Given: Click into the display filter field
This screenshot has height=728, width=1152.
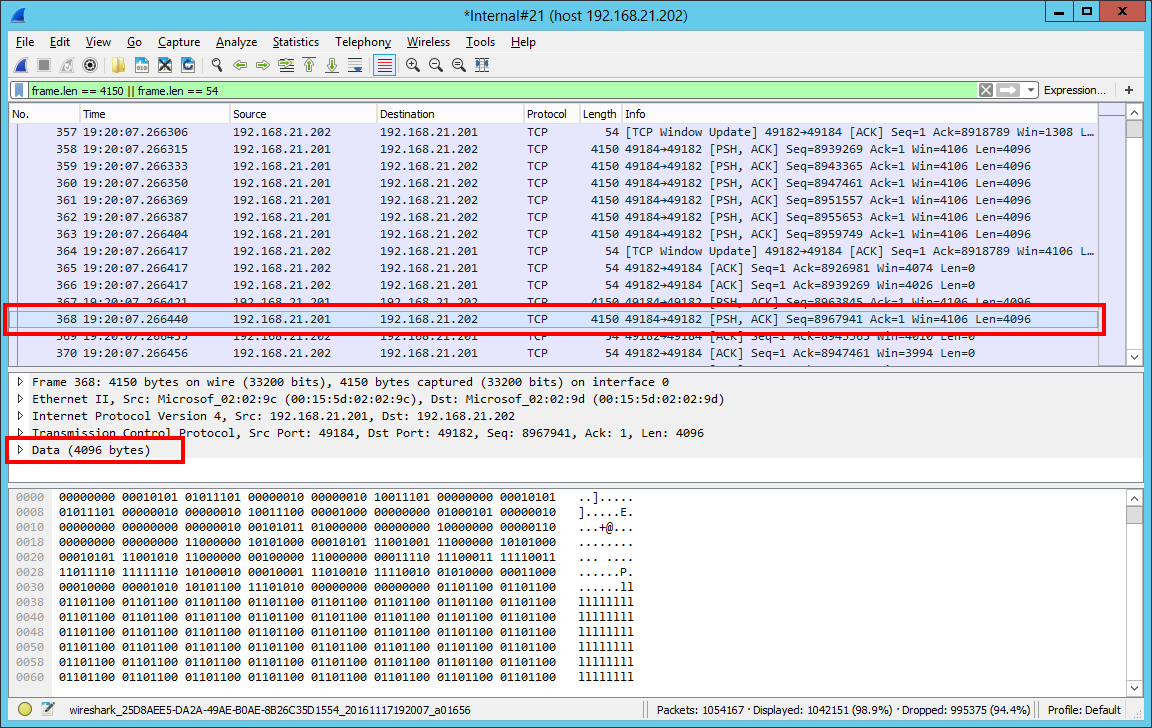Looking at the screenshot, I should 503,90.
